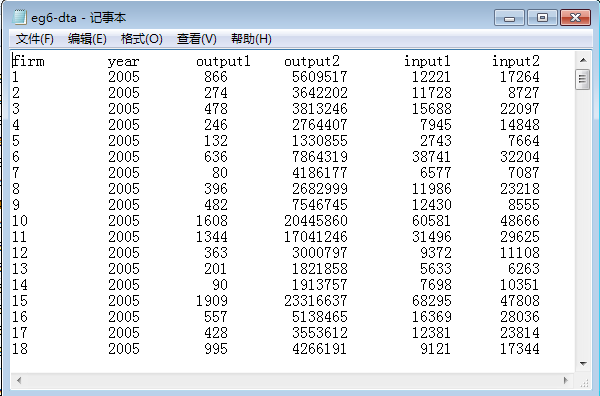This screenshot has width=600, height=396.
Task: Click the 'output1' header text
Action: point(223,61)
